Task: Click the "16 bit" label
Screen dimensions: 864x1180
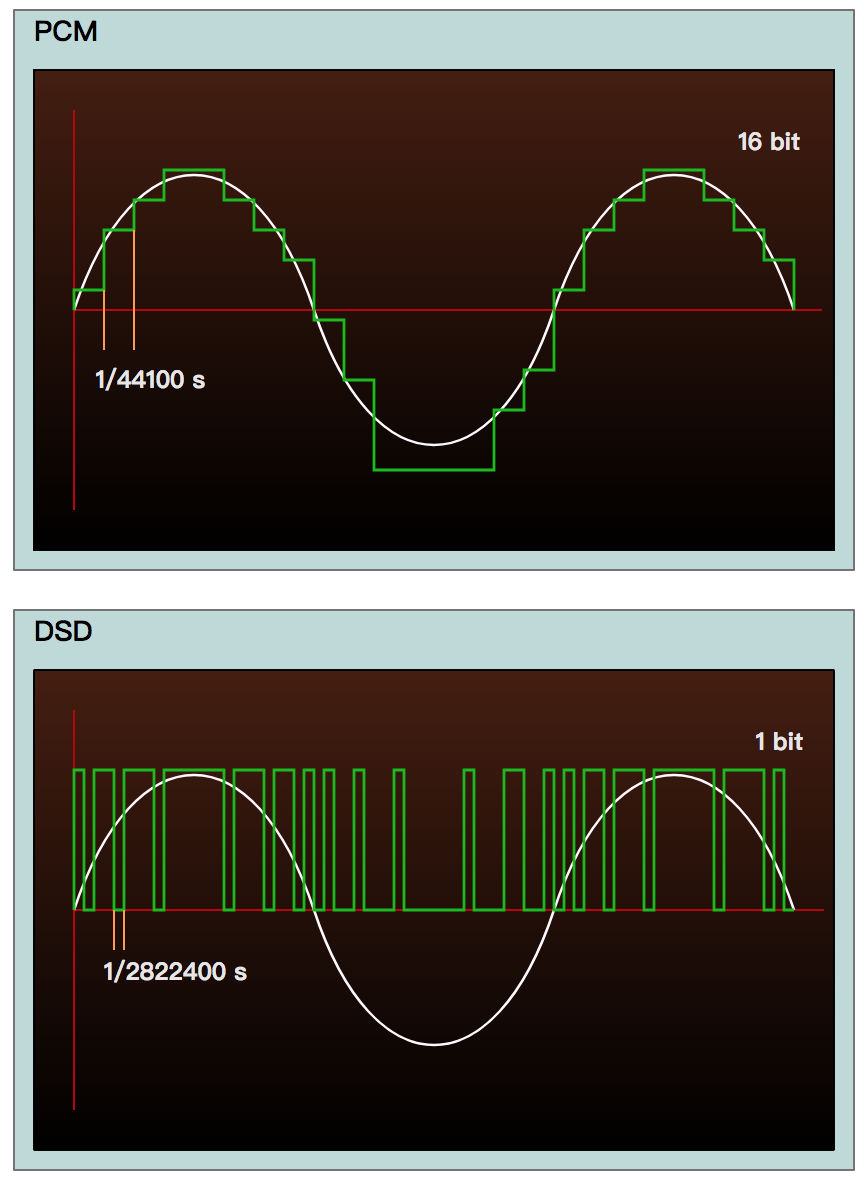Action: (768, 142)
